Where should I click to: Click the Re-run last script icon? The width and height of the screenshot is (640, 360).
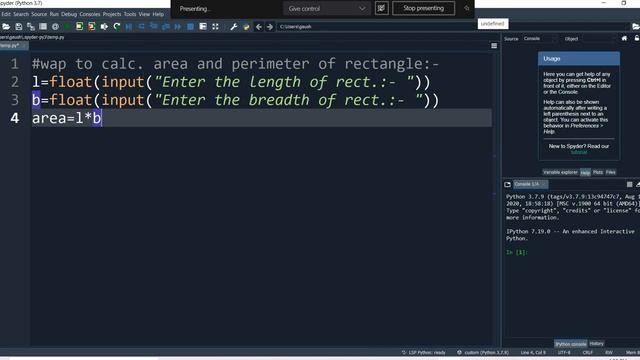(x=117, y=27)
